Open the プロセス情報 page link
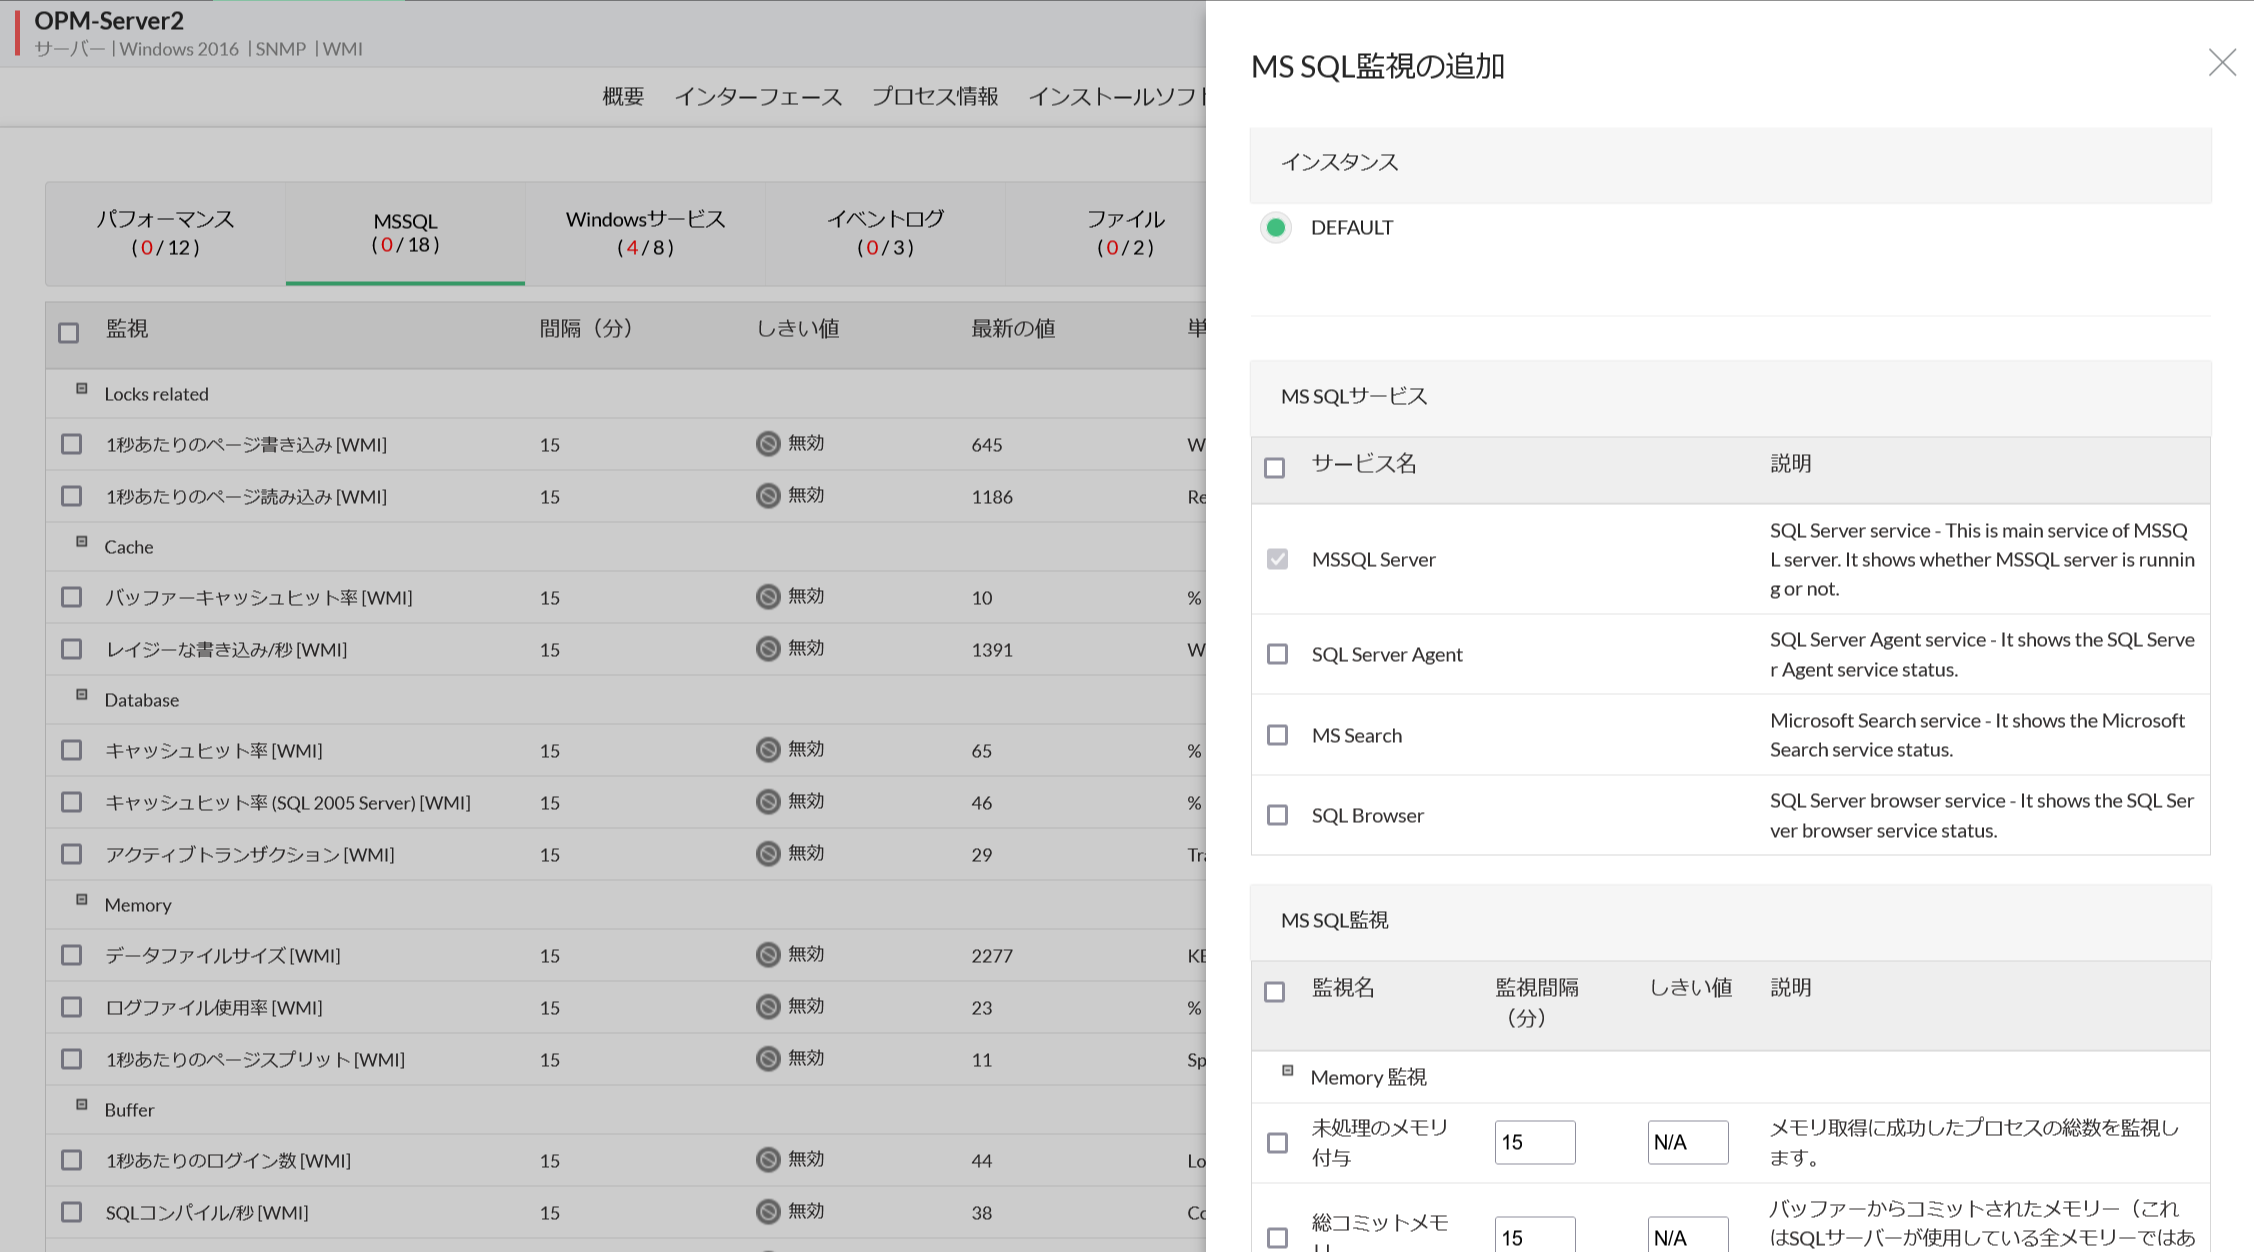Screen dimensions: 2254x1252 [934, 97]
